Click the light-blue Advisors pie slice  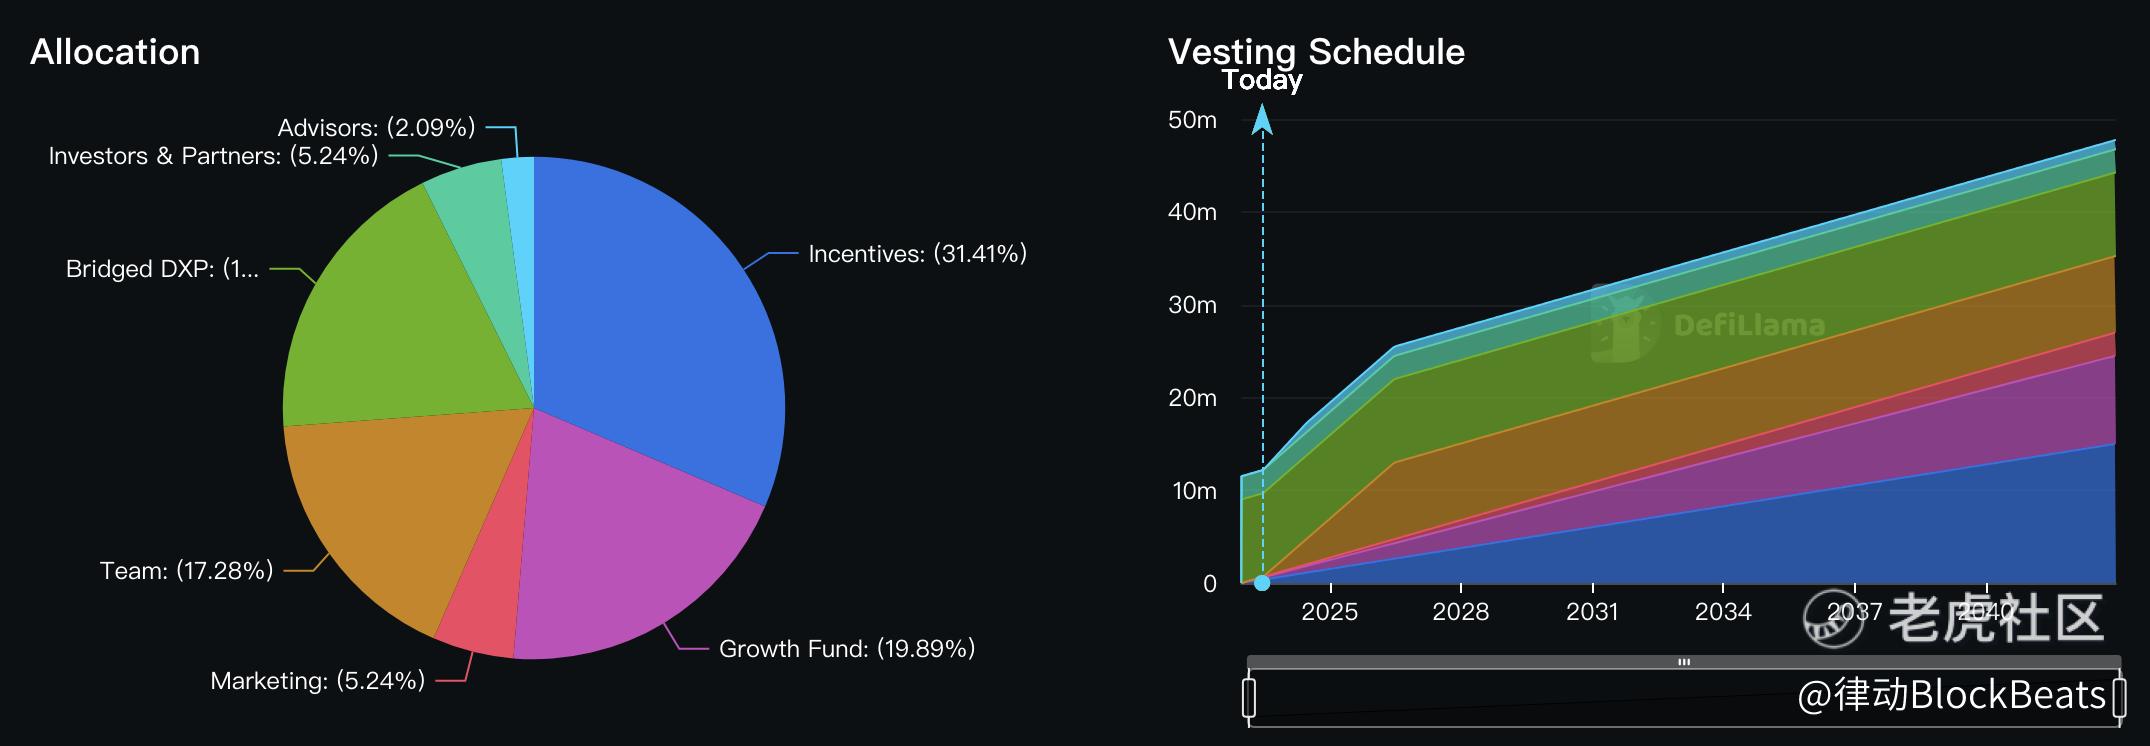coord(520,180)
